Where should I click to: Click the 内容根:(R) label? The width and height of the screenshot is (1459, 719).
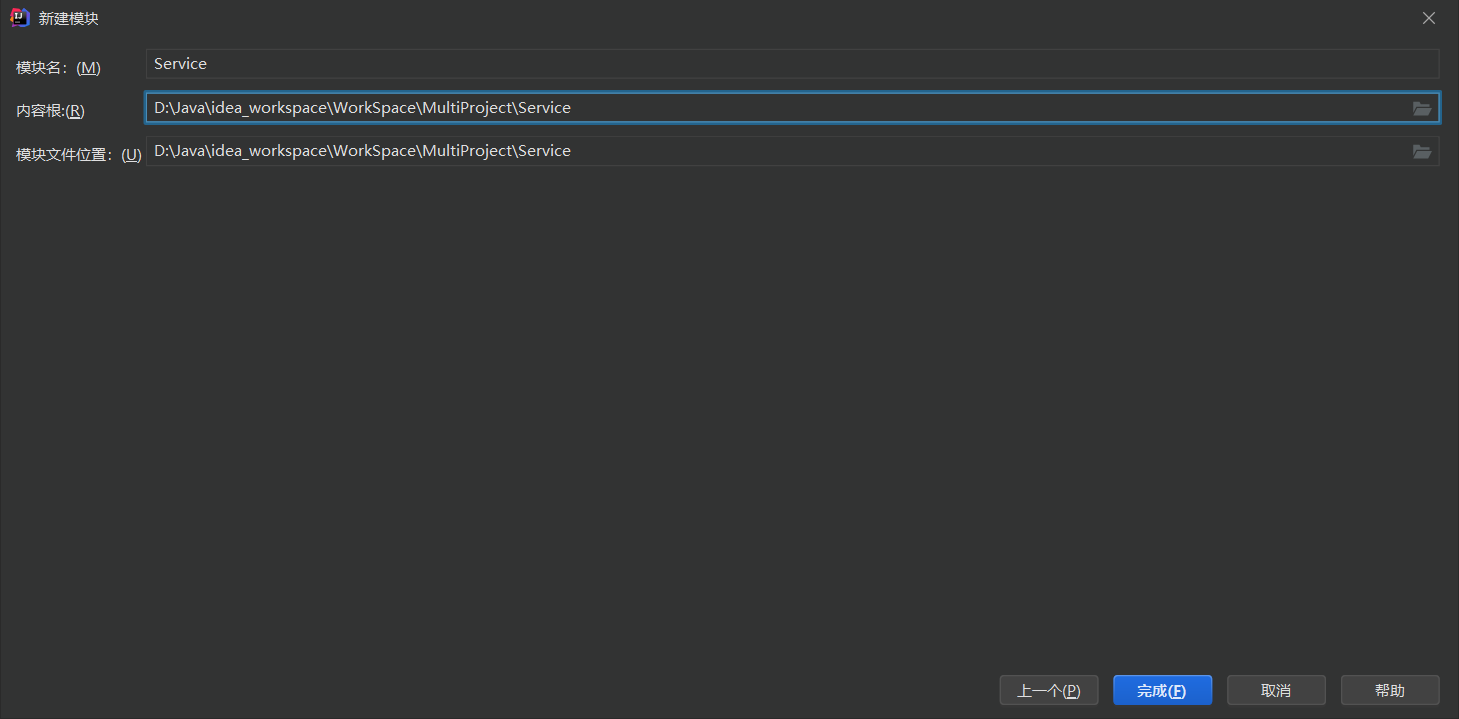(50, 111)
